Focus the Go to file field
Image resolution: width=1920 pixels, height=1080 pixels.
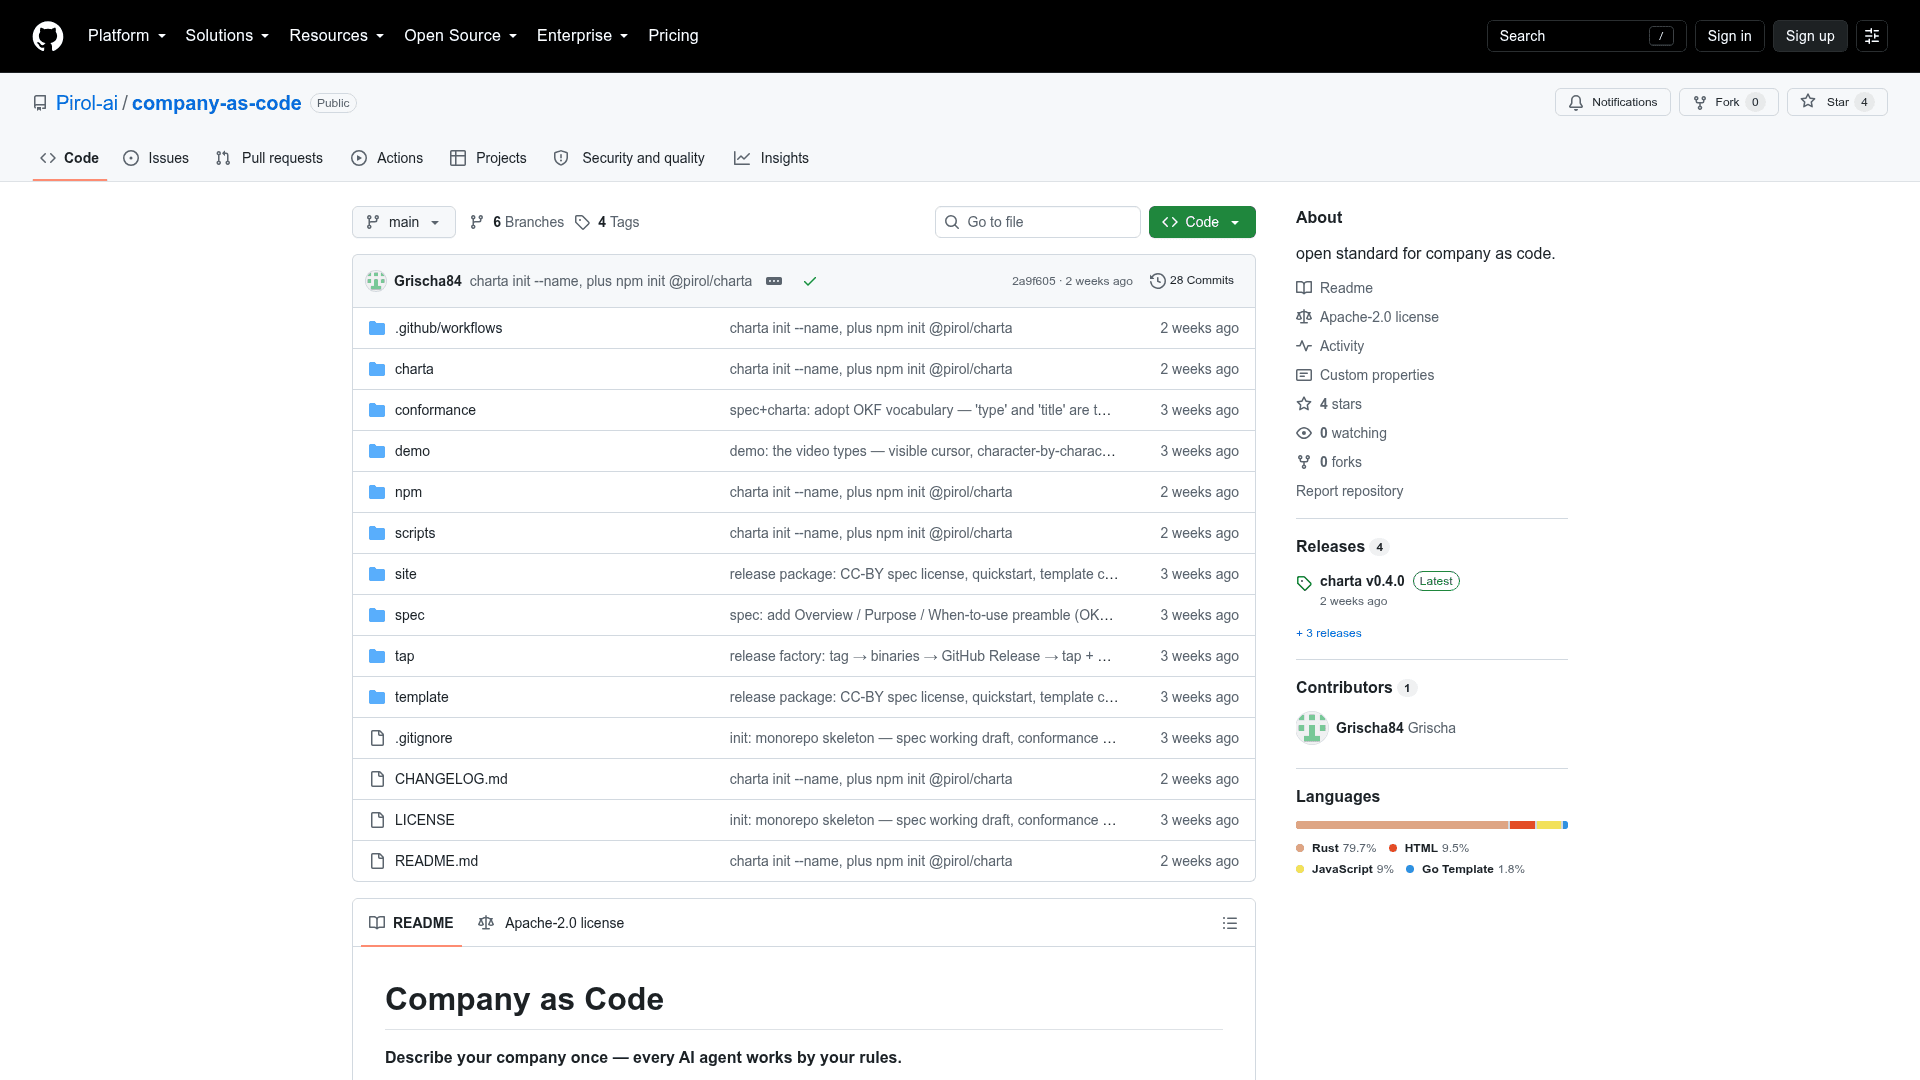tap(1038, 222)
